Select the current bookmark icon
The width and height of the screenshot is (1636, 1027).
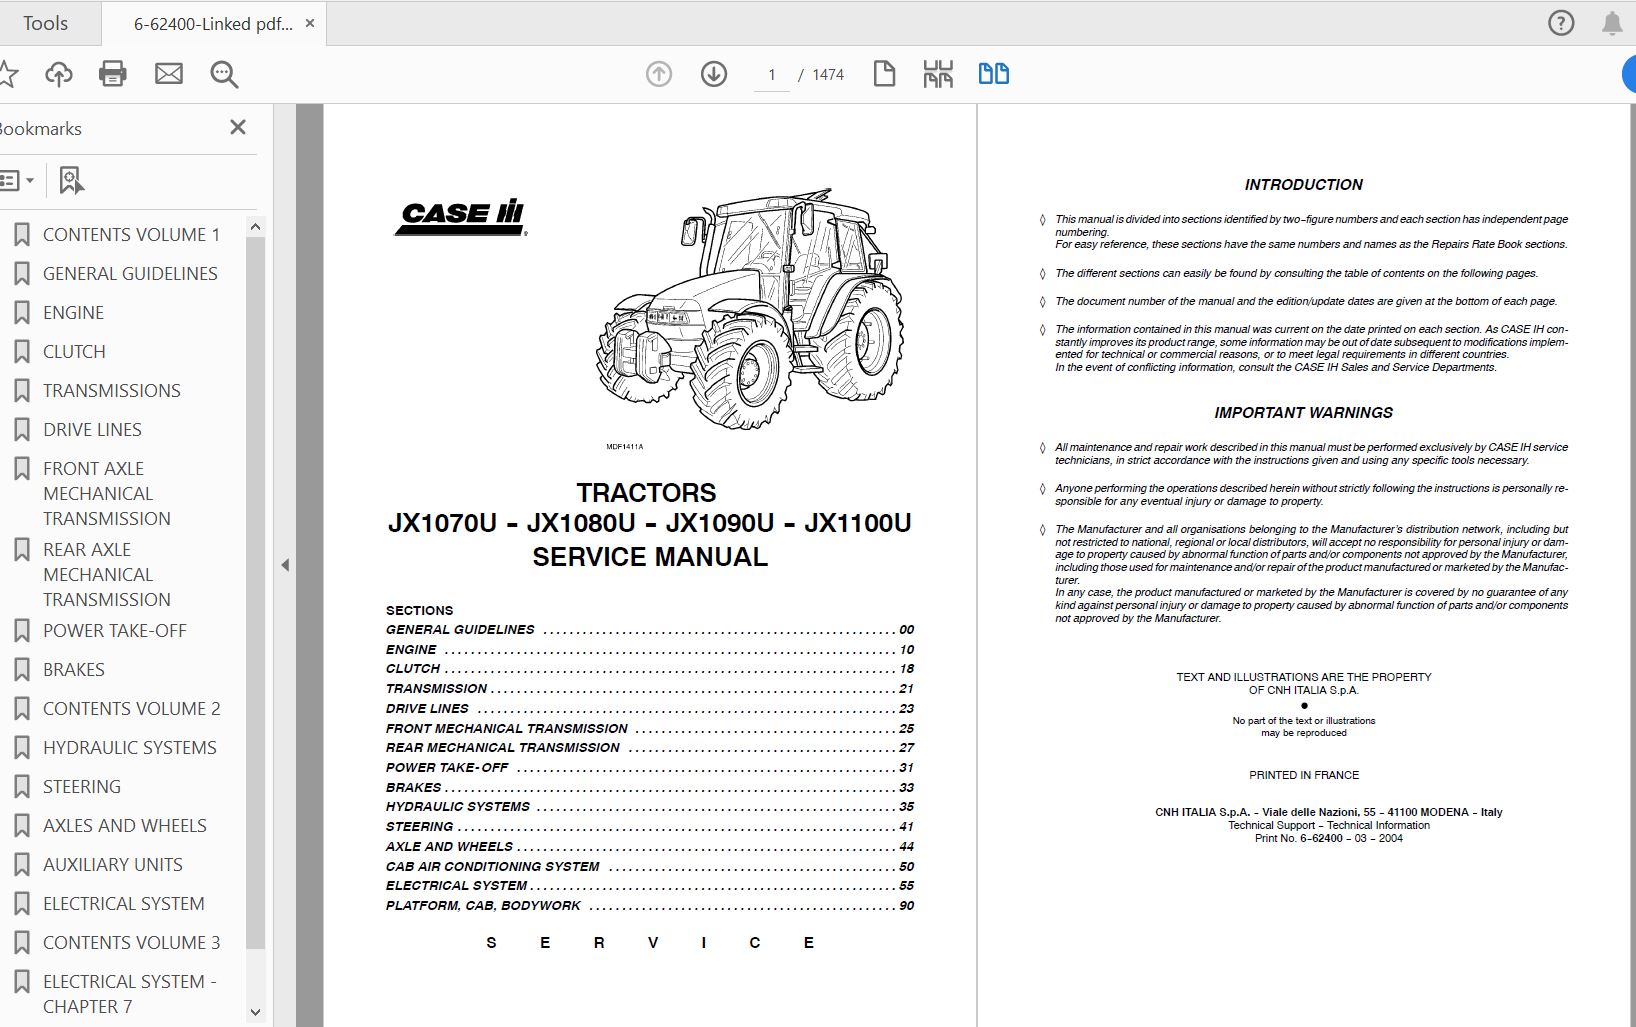point(68,181)
